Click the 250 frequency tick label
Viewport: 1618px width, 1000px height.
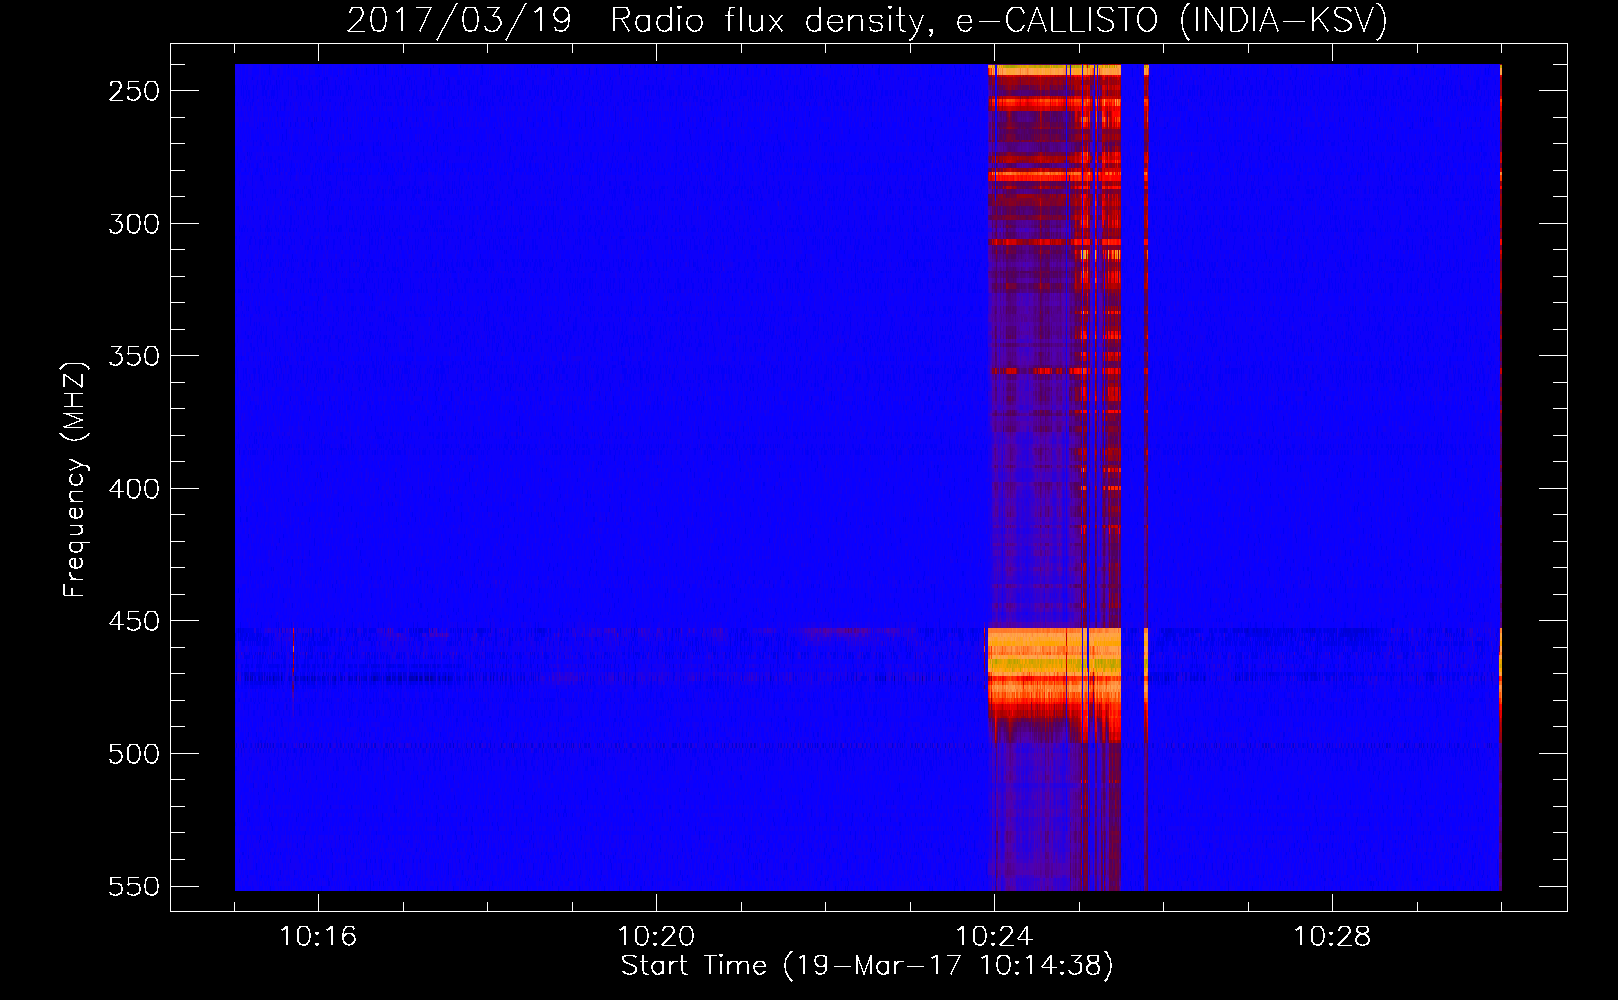click(x=134, y=91)
